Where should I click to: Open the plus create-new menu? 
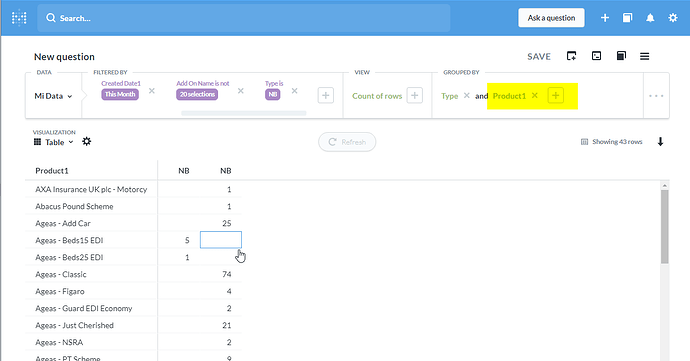pos(605,18)
